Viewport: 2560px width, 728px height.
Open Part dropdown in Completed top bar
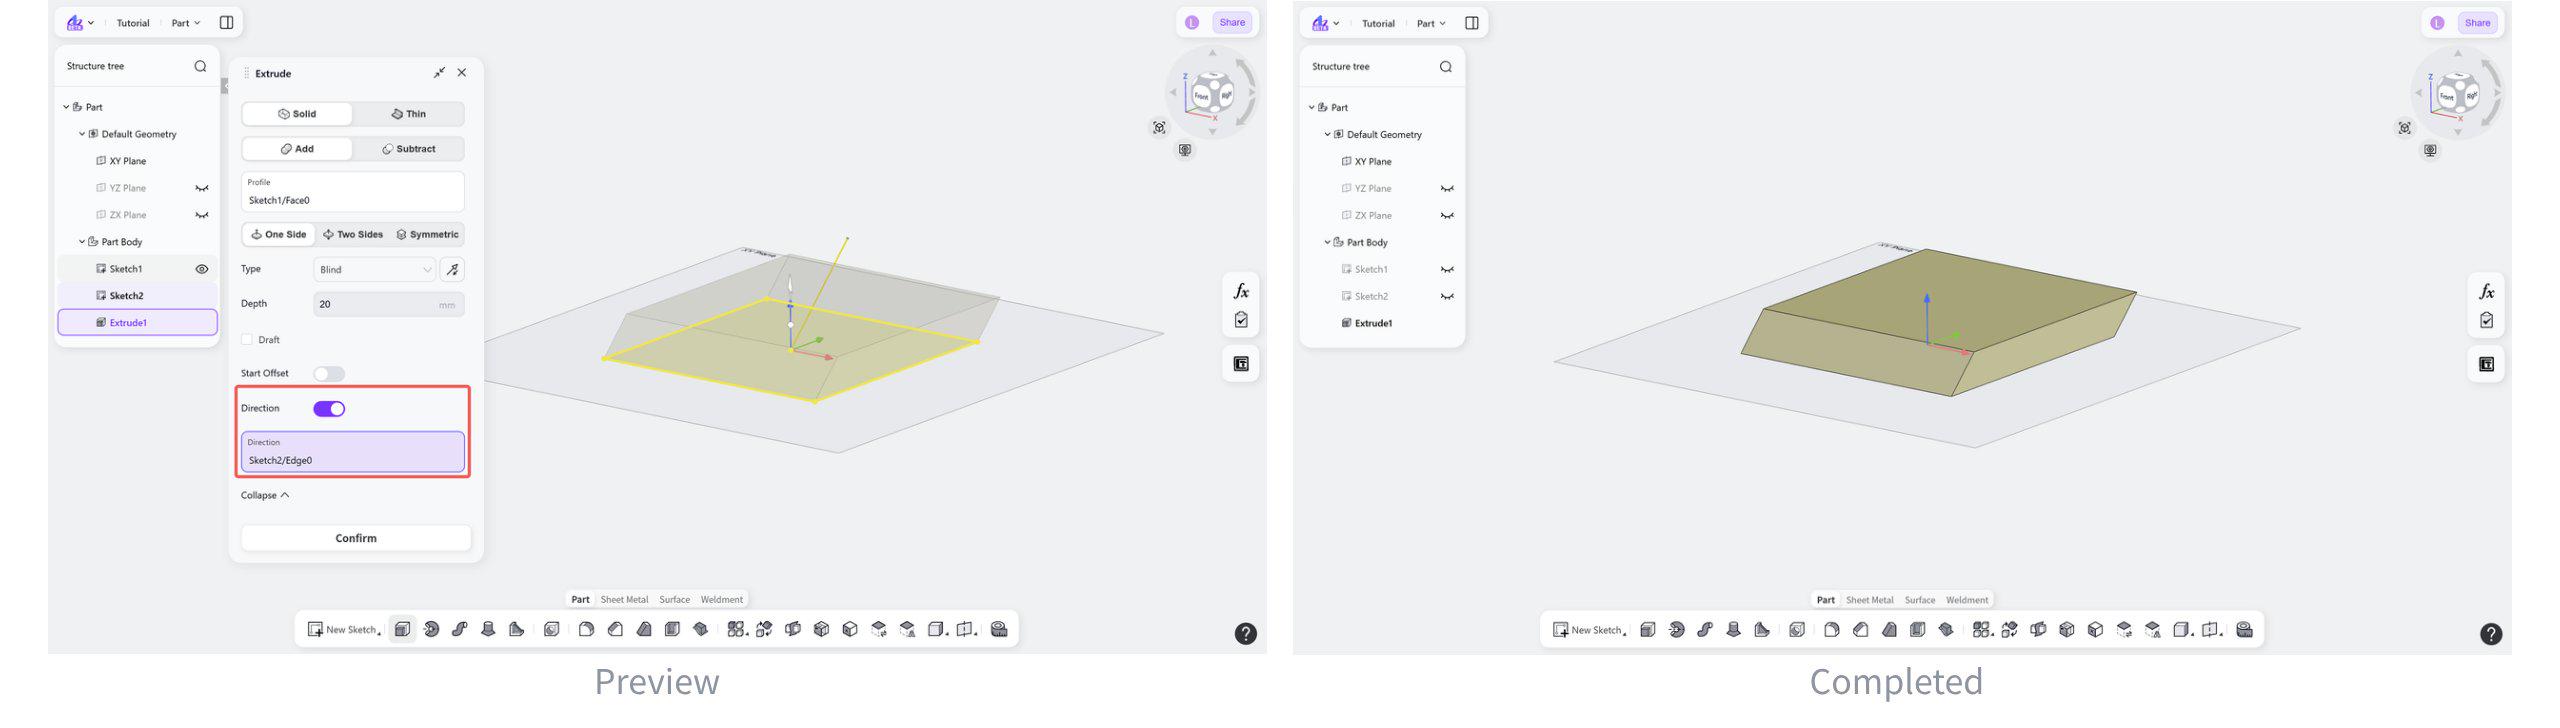(1431, 23)
